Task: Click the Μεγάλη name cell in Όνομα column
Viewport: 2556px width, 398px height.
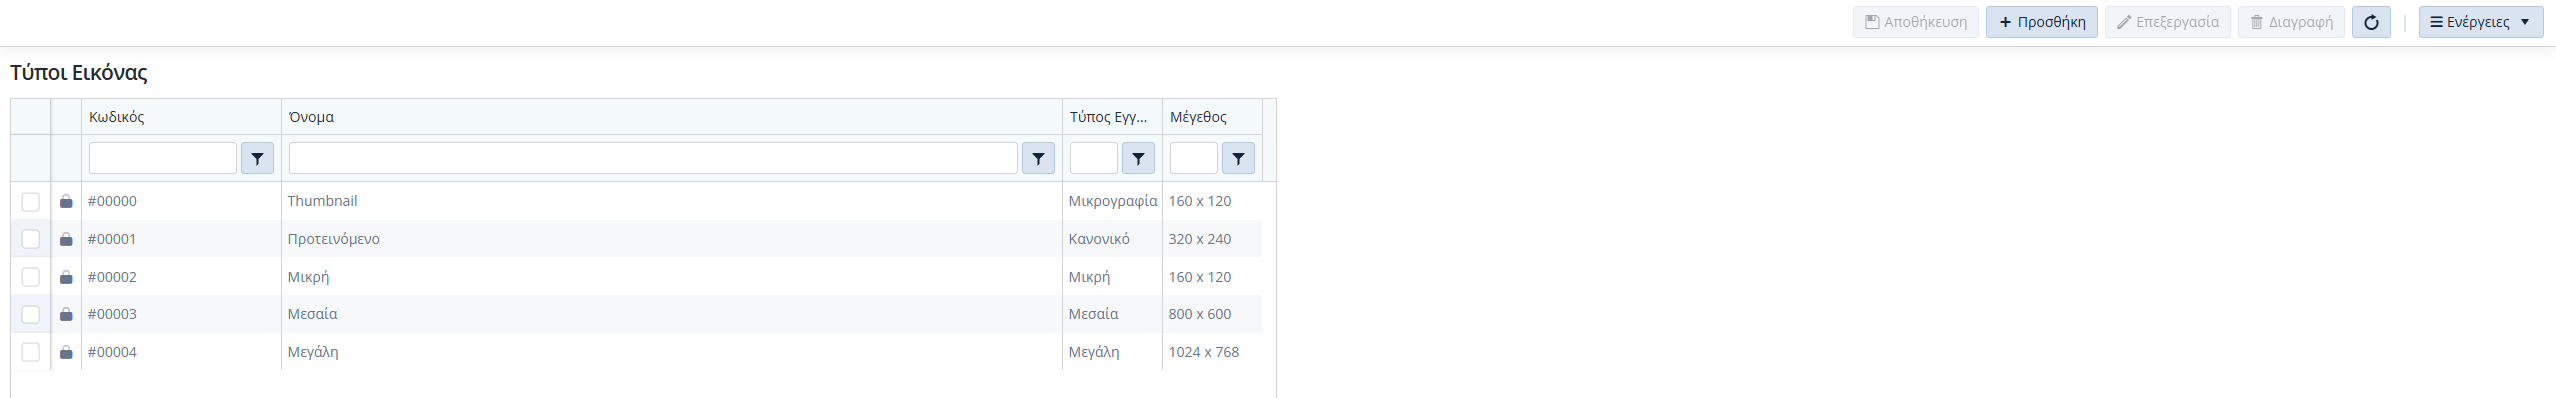Action: pos(672,352)
